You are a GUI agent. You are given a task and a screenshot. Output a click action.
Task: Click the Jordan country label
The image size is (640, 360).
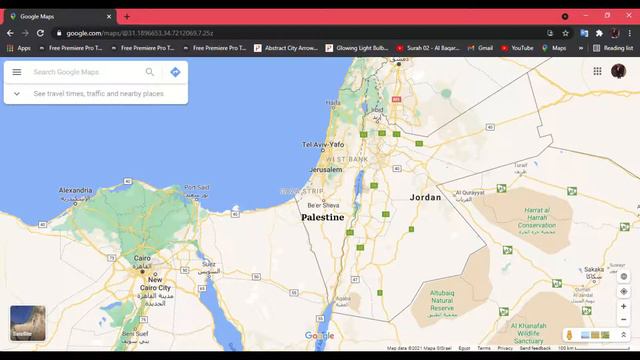point(425,197)
